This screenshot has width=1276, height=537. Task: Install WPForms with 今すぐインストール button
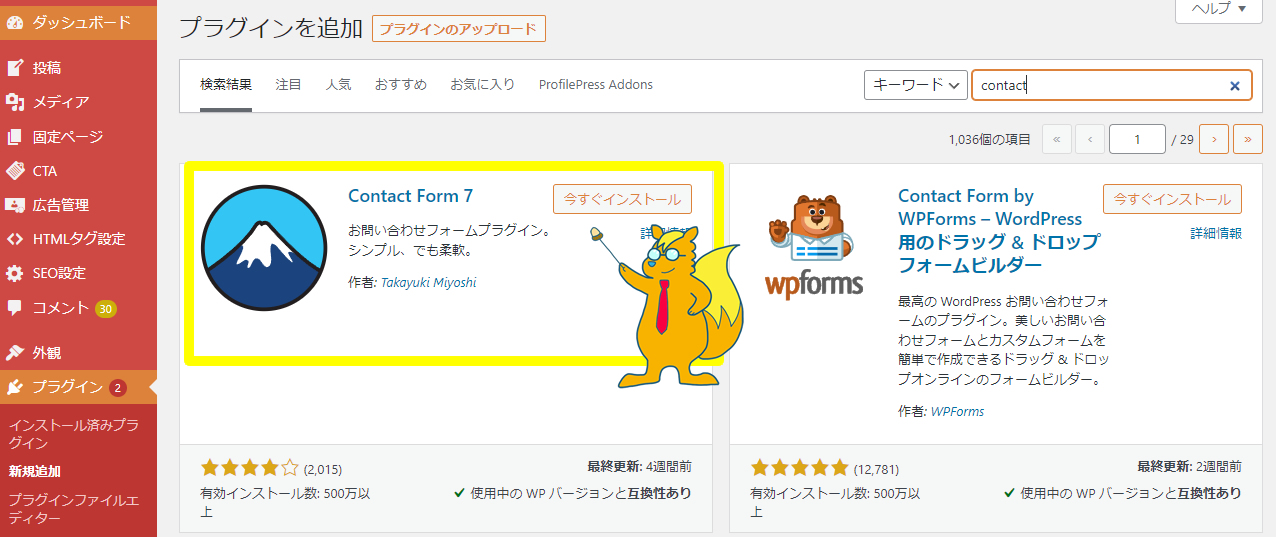point(1172,199)
